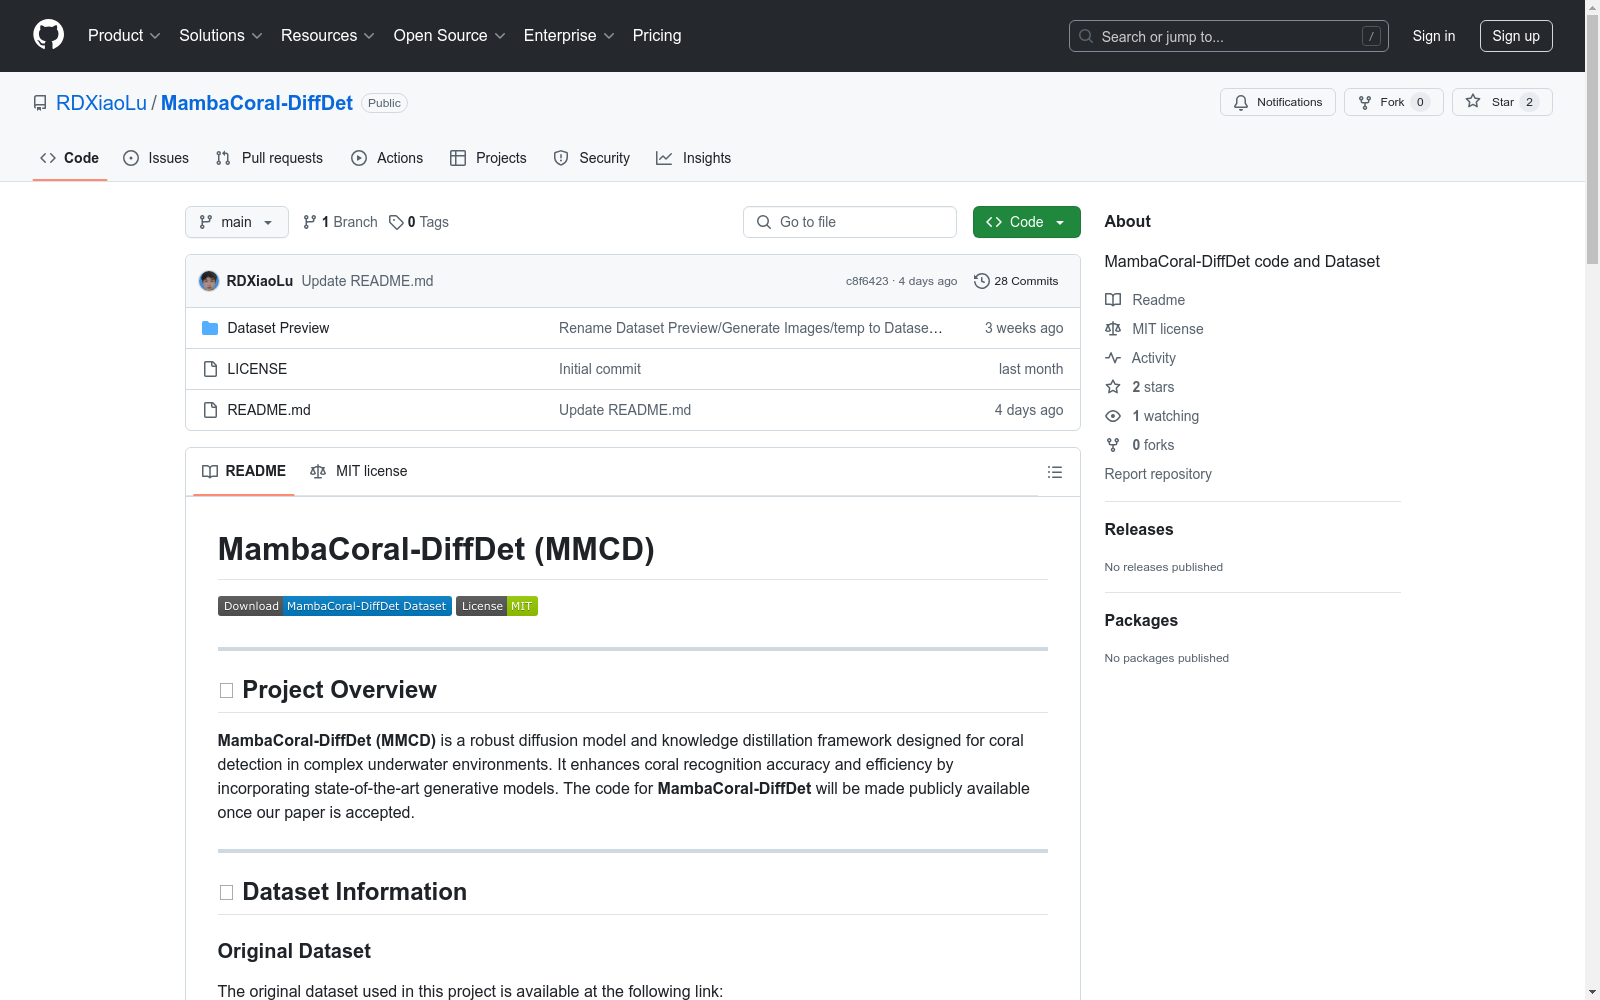
Task: Open the main branch selector dropdown
Action: pyautogui.click(x=236, y=222)
